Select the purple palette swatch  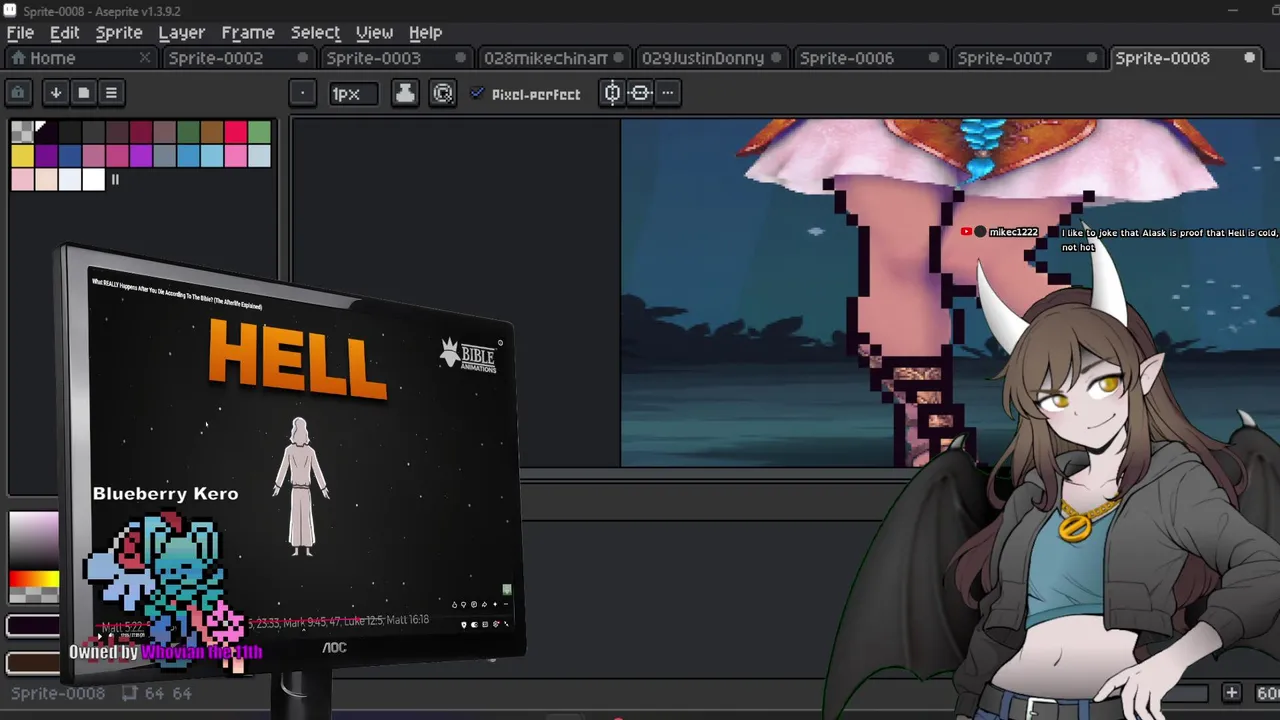click(46, 156)
